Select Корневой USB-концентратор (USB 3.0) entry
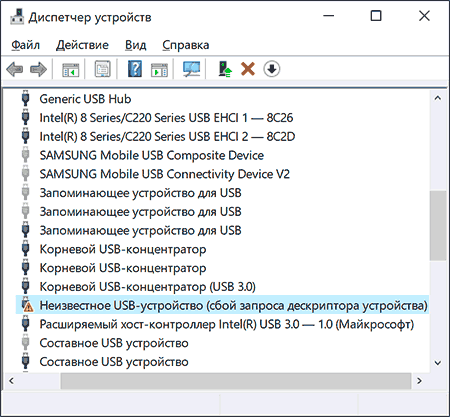 coord(147,287)
